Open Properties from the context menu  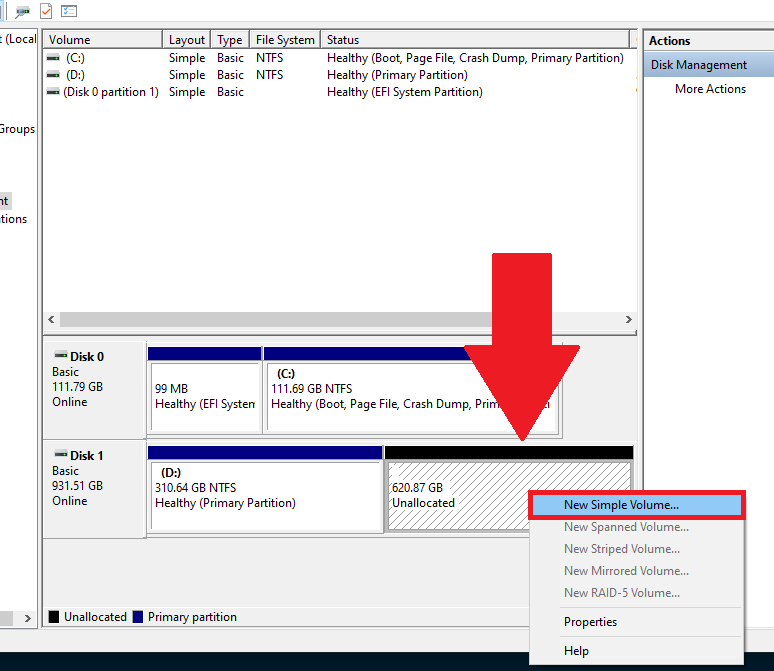590,622
